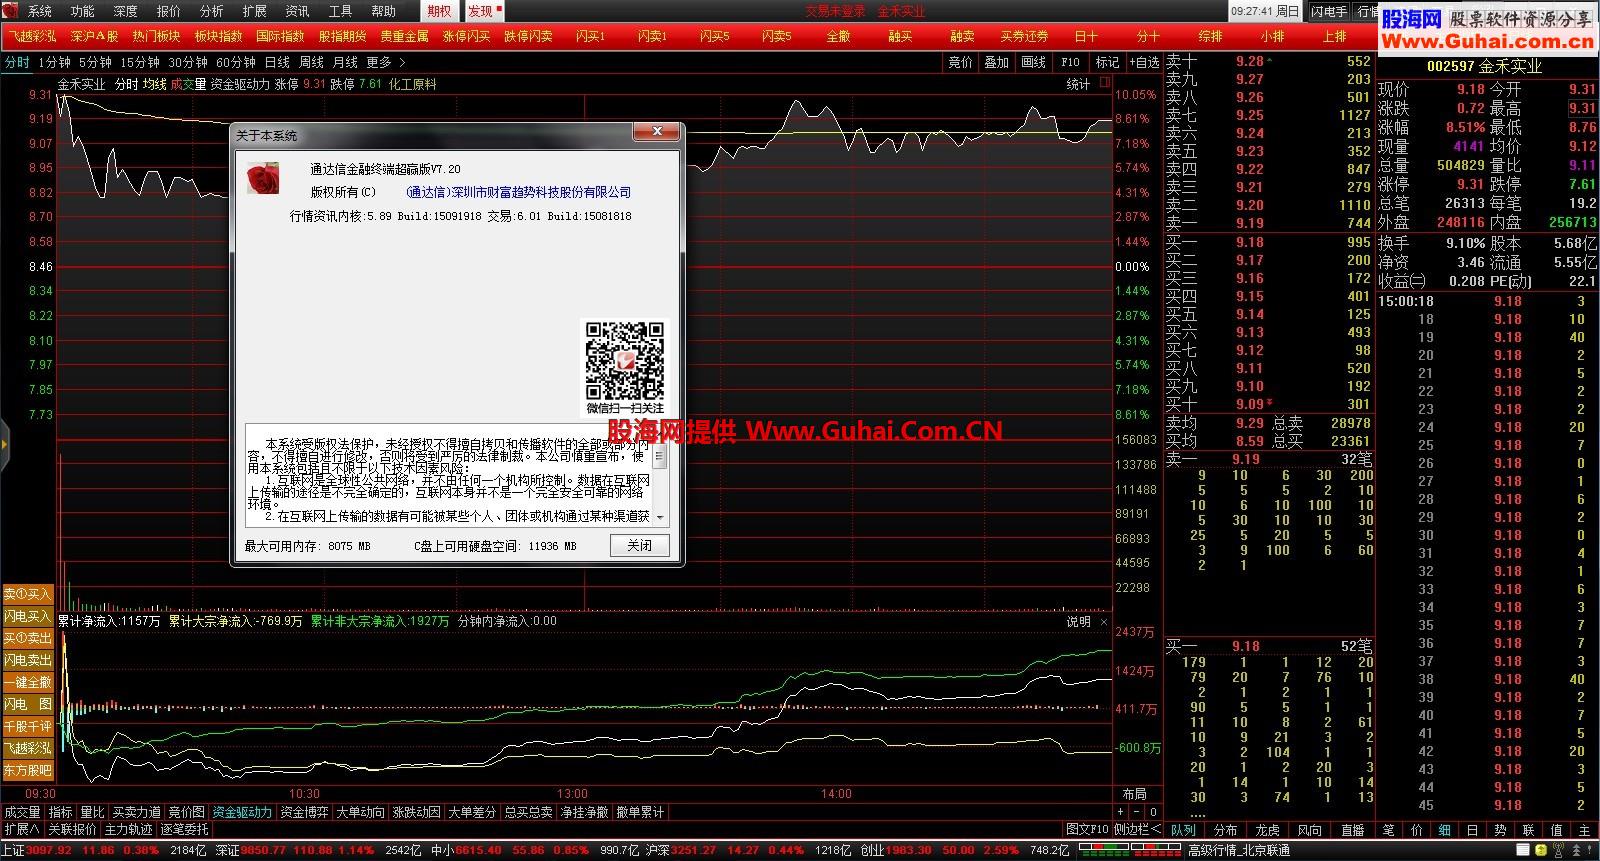Open 图文F10 at the bottom
The width and height of the screenshot is (1600, 861).
[1087, 829]
